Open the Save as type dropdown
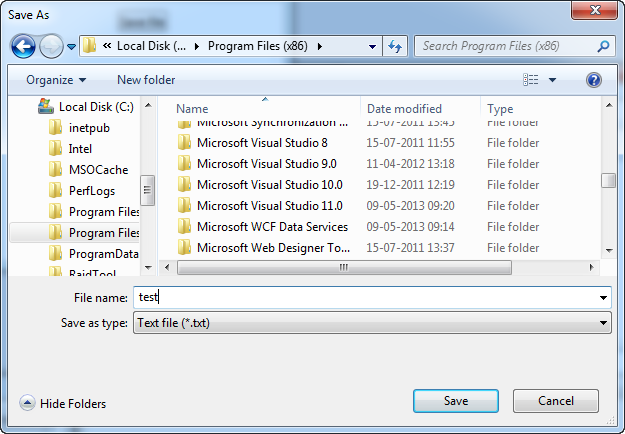Screen dimensions: 625x434 point(371,323)
